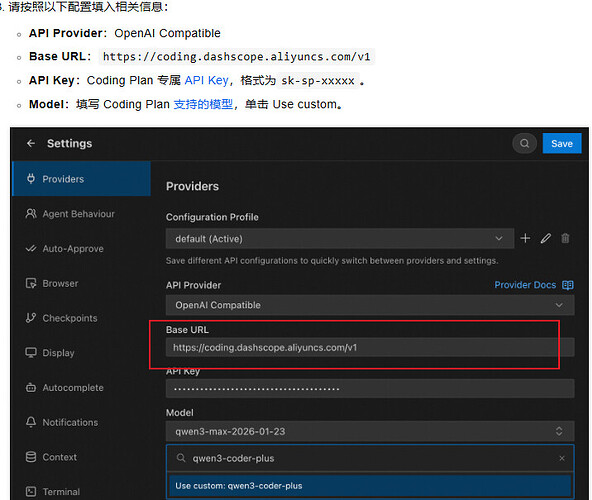Open the settings search magnifier icon
The height and width of the screenshot is (500, 592).
[x=524, y=144]
